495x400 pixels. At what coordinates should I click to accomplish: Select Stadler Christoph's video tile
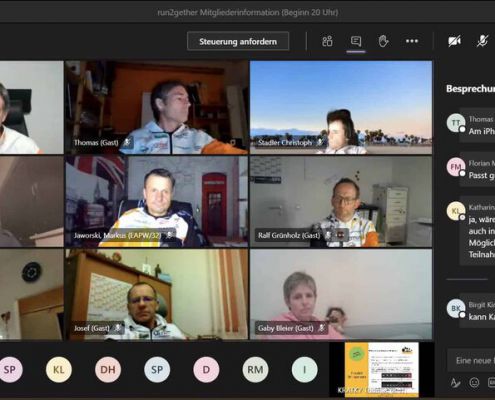click(341, 107)
